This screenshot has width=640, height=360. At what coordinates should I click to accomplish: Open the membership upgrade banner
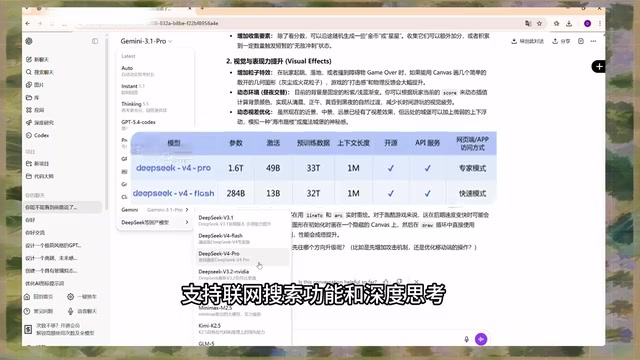pos(61,329)
